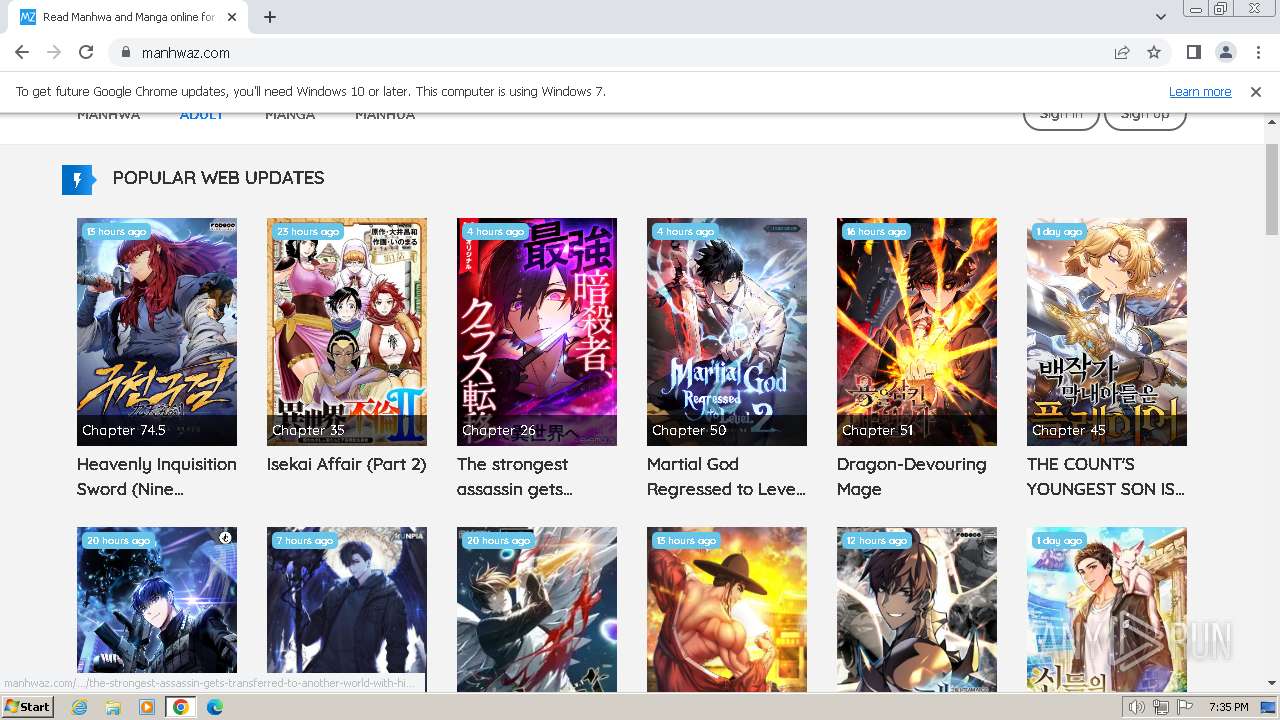Select the manhwaz browser tab
The image size is (1280, 720).
pyautogui.click(x=128, y=17)
